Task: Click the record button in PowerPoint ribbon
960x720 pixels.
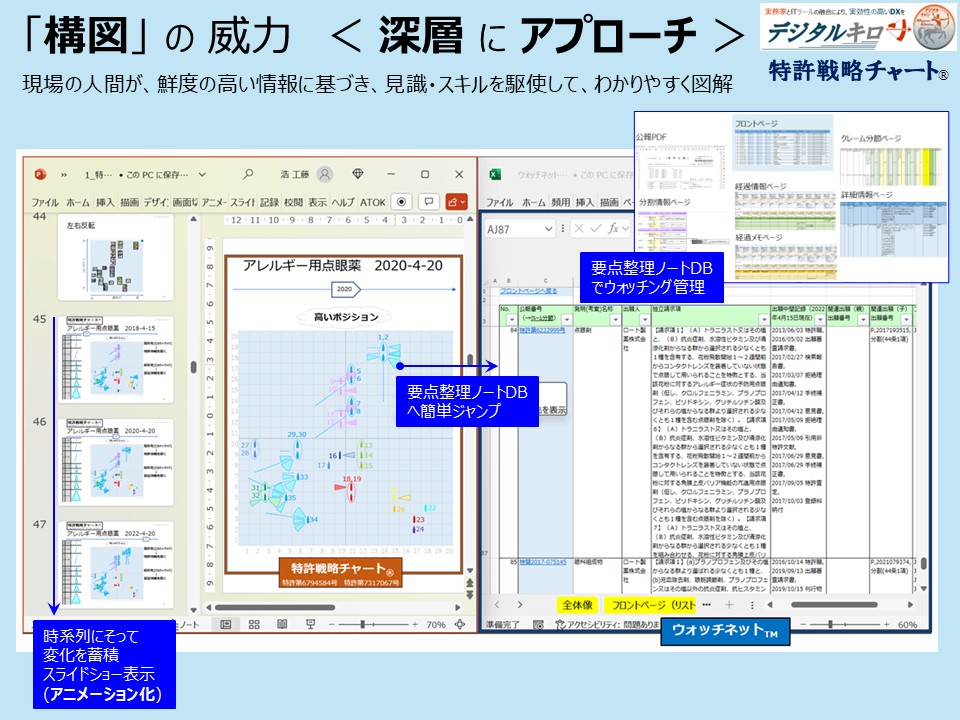Action: click(x=401, y=201)
